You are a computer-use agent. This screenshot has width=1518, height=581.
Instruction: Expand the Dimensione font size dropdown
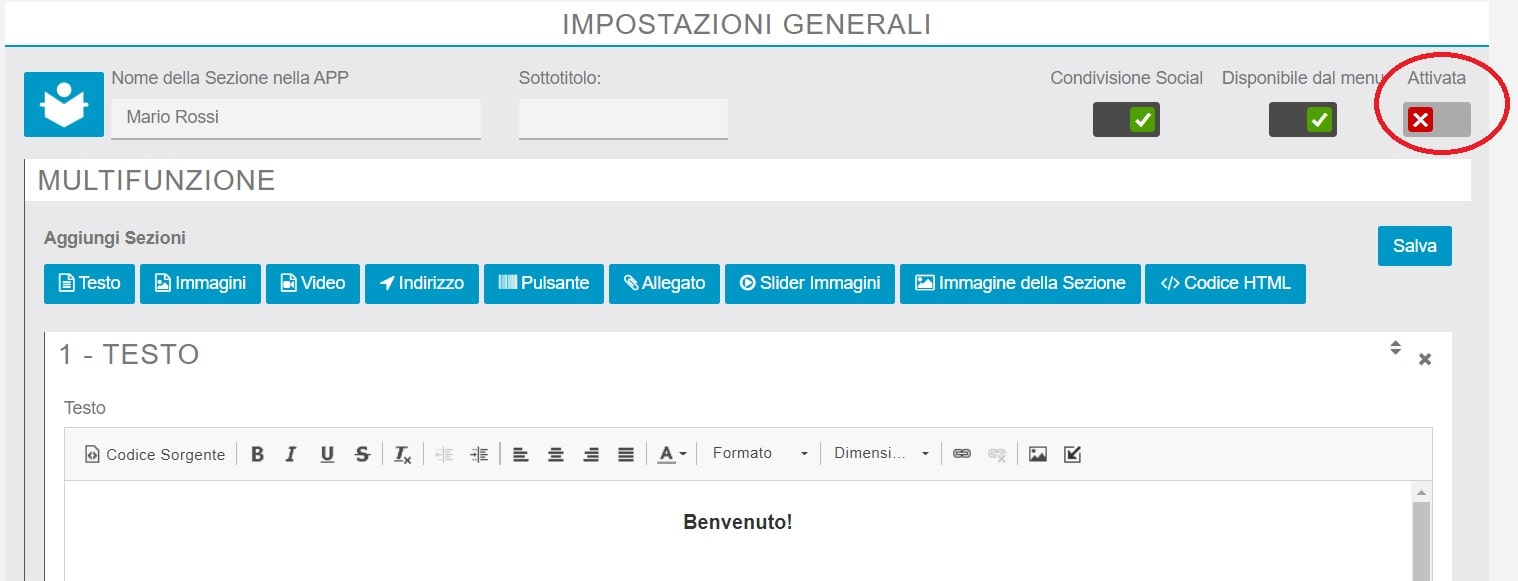tap(881, 454)
